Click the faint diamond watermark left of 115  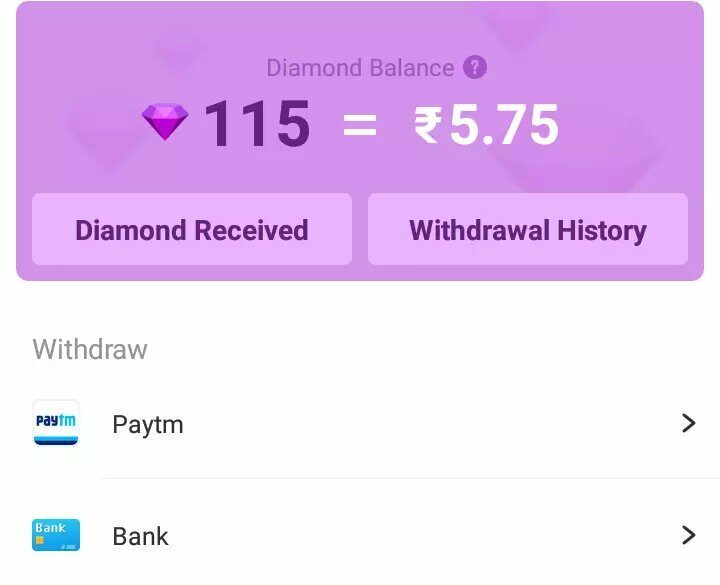(100, 130)
